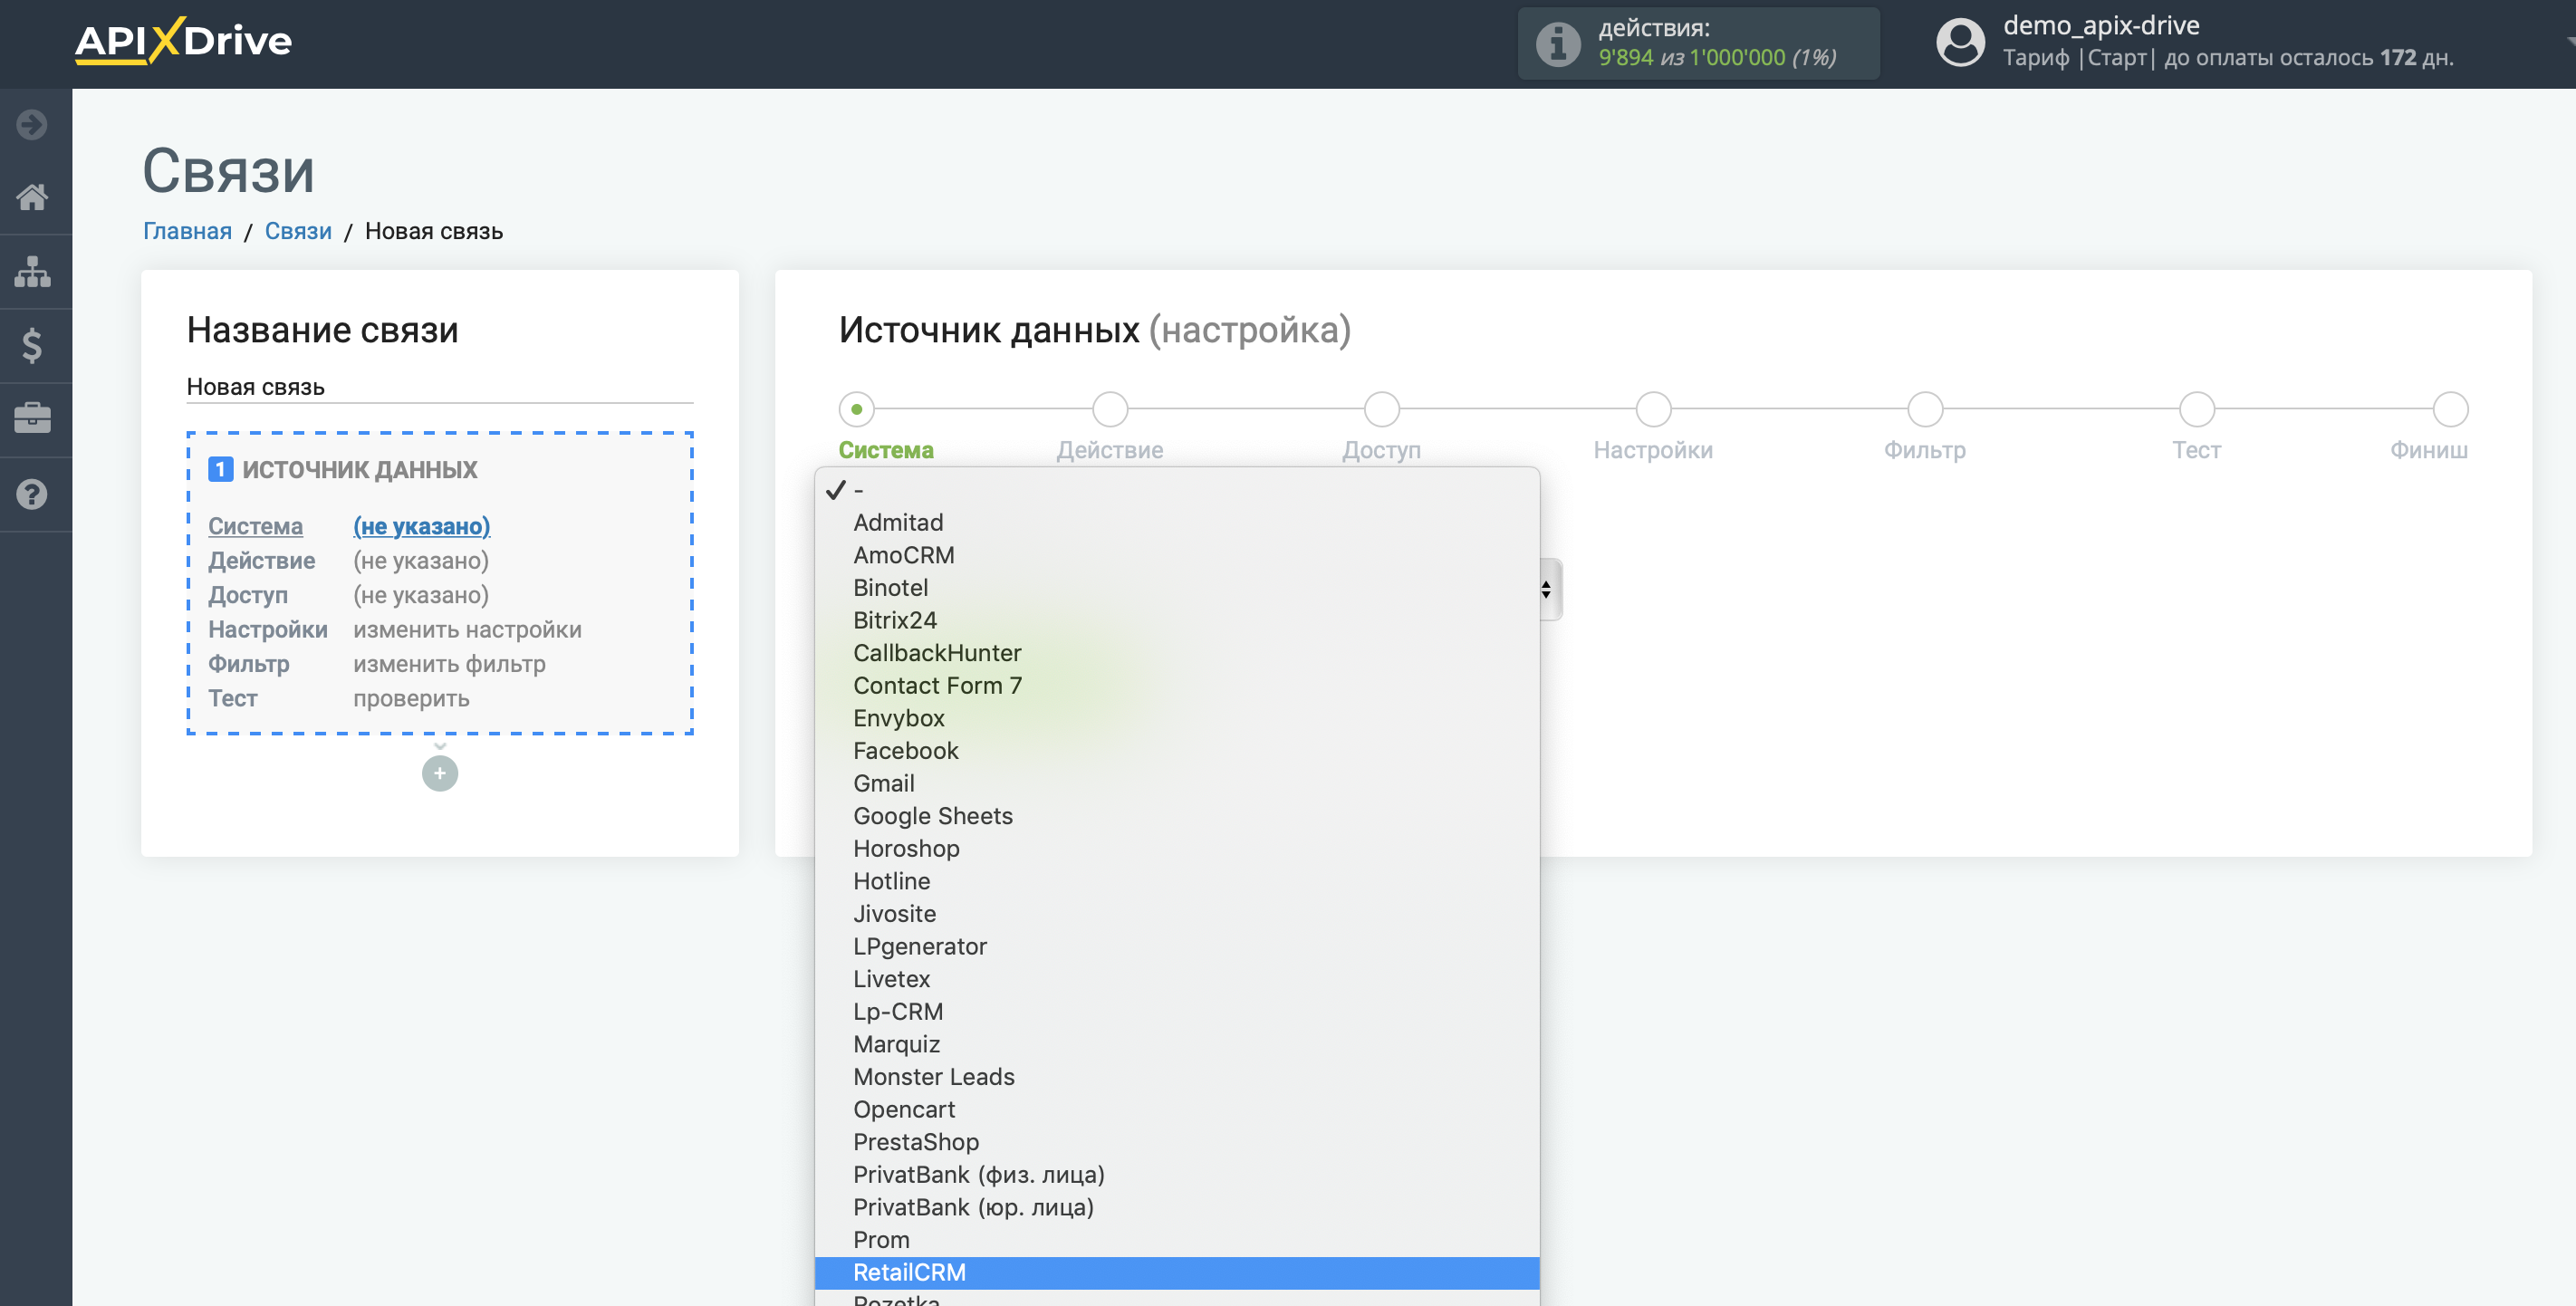This screenshot has height=1306, width=2576.
Task: Click the APIXDrive logo
Action: point(183,41)
